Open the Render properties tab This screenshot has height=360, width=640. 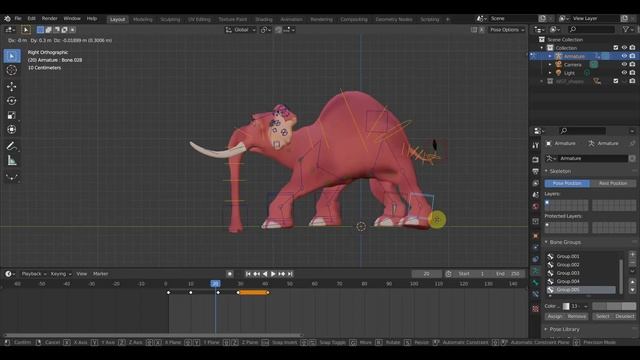click(x=536, y=160)
